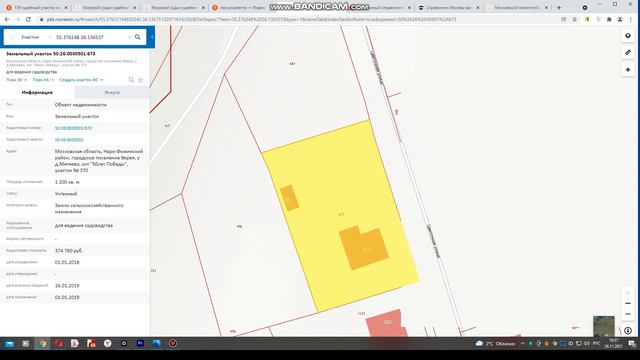Select the large orange building inside the yellow parcel
This screenshot has width=640, height=360.
pyautogui.click(x=364, y=248)
